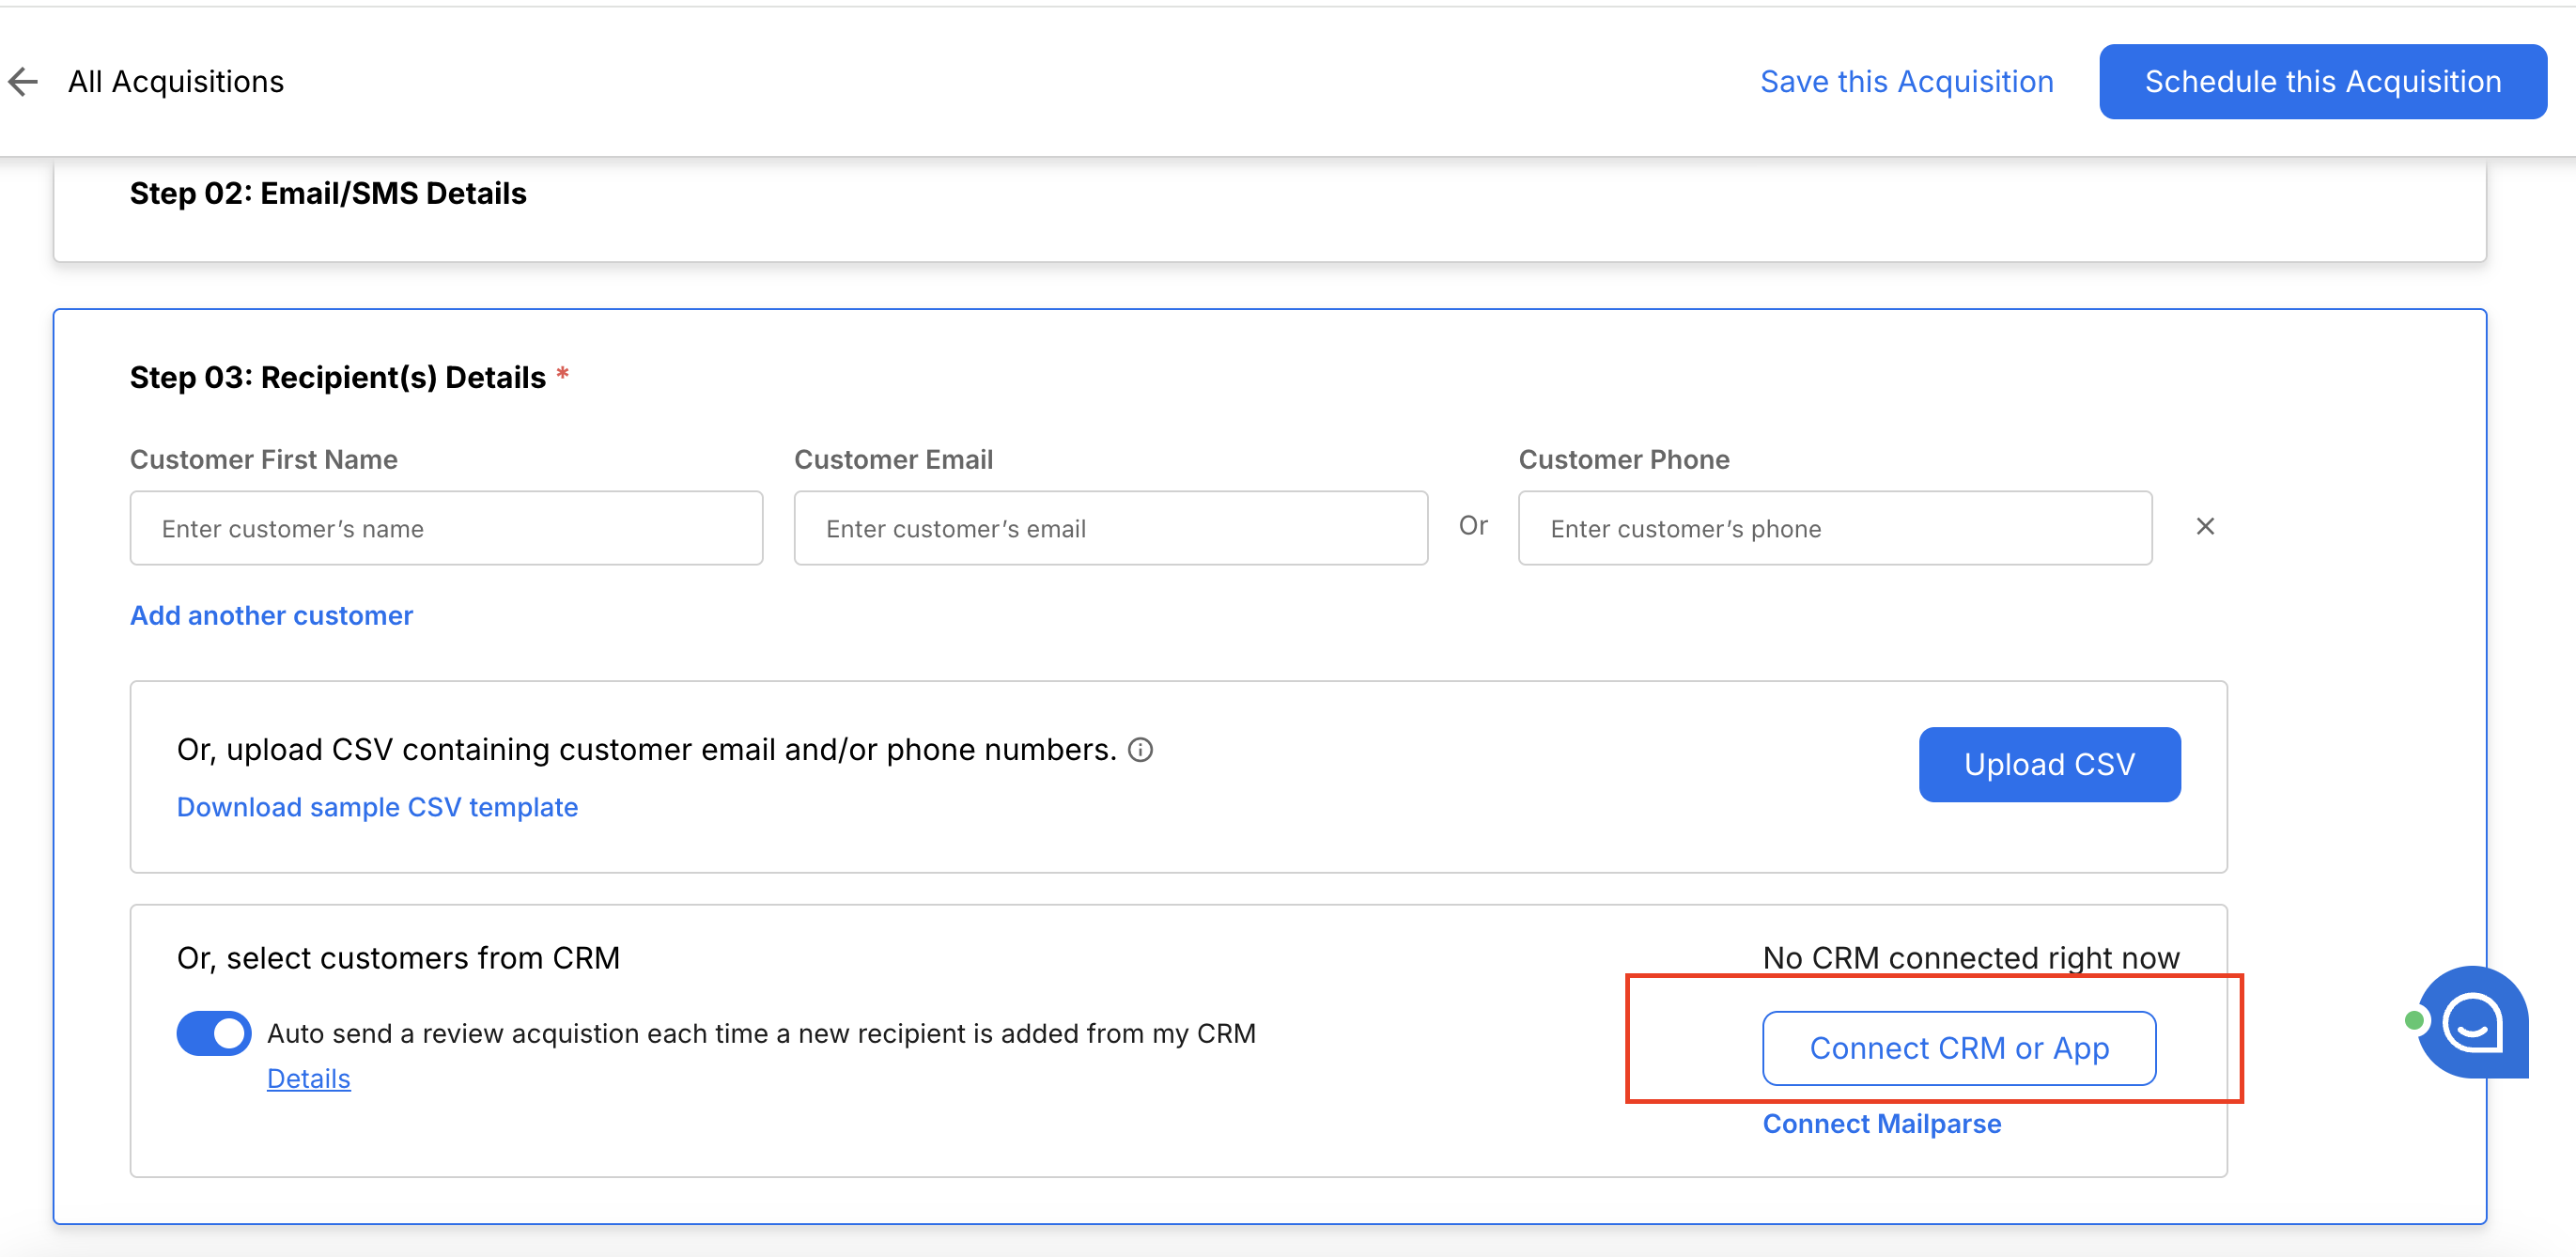Open the Connect Mailparse link
The image size is (2576, 1257).
[x=1881, y=1123]
